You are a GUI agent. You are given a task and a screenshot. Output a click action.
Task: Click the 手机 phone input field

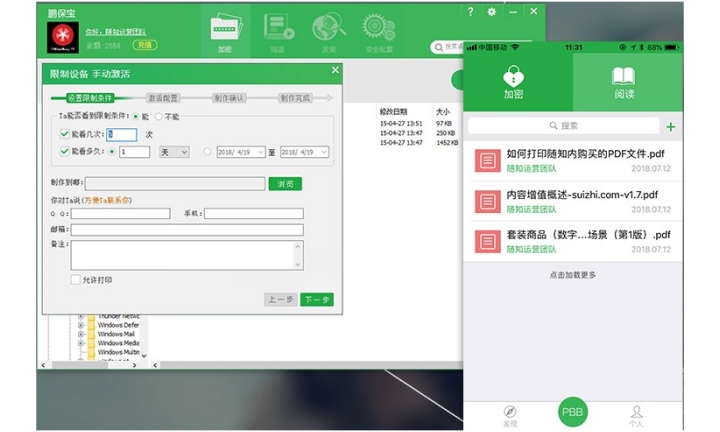tap(254, 213)
